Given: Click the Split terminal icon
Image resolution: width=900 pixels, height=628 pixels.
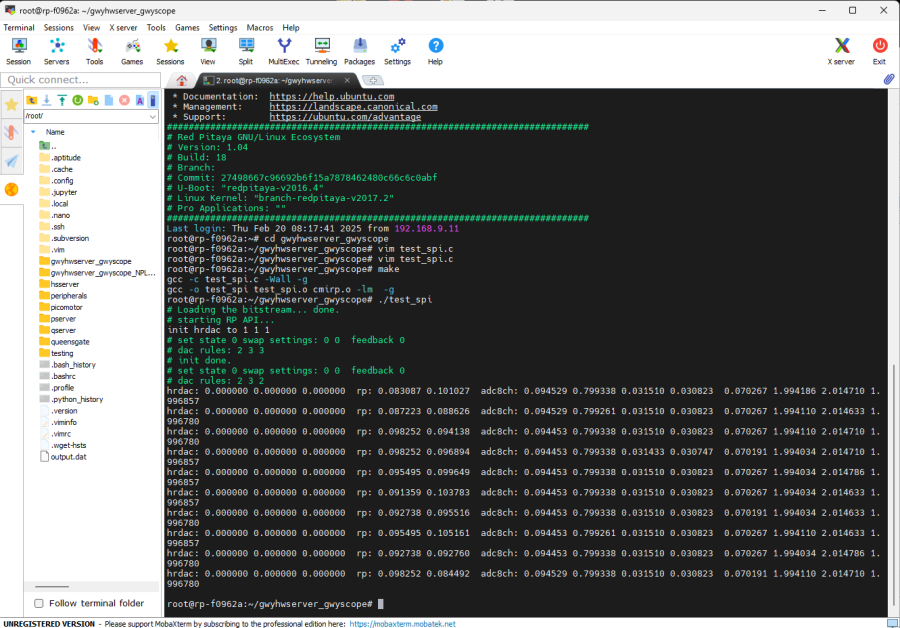Looking at the screenshot, I should pyautogui.click(x=246, y=51).
